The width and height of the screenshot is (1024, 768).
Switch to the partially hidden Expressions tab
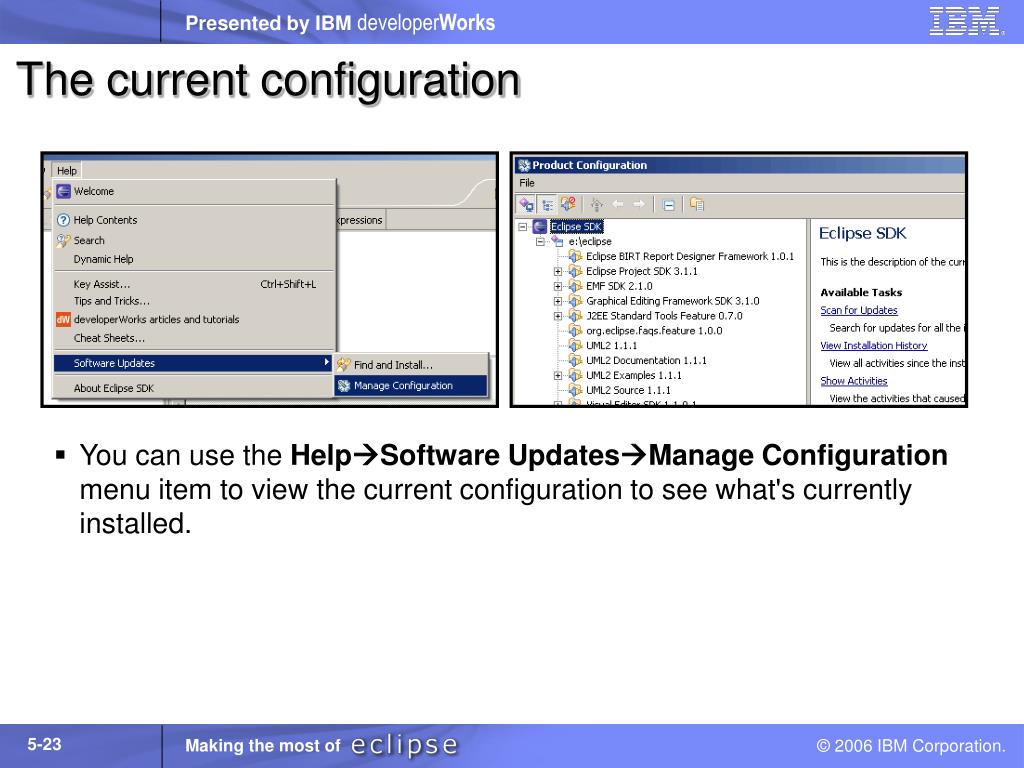(360, 220)
